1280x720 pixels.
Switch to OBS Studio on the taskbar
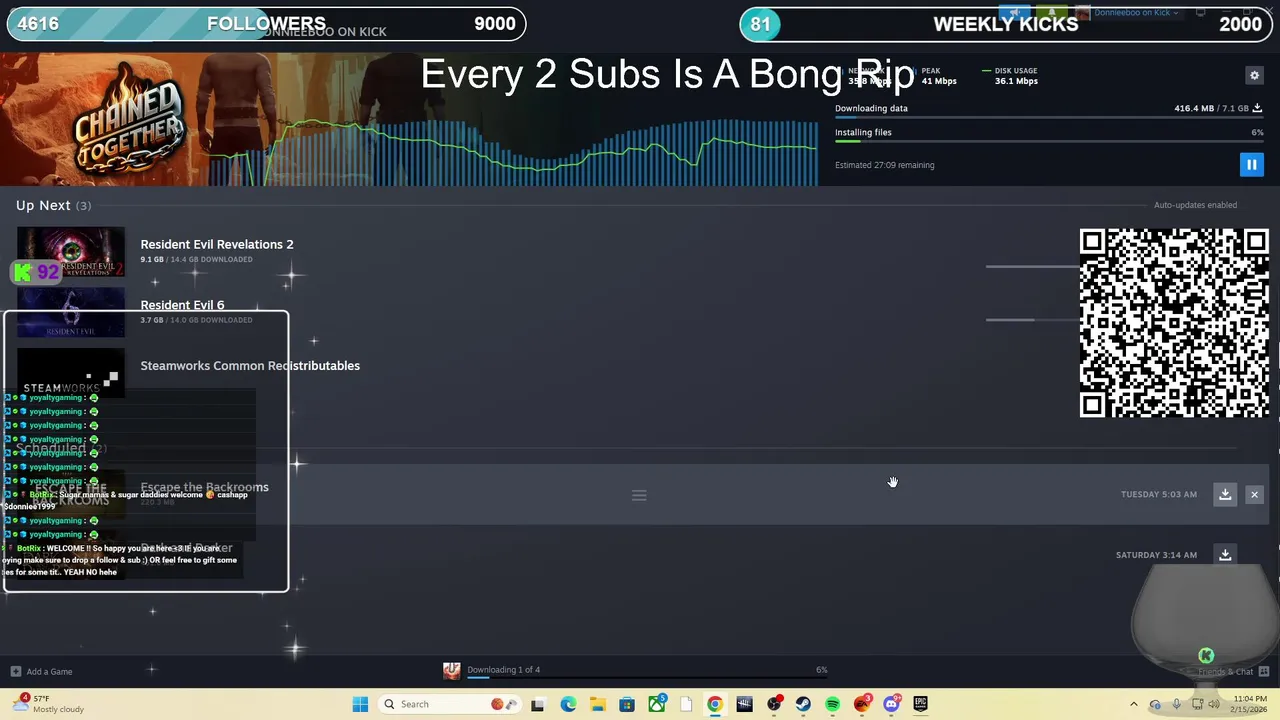pos(774,704)
